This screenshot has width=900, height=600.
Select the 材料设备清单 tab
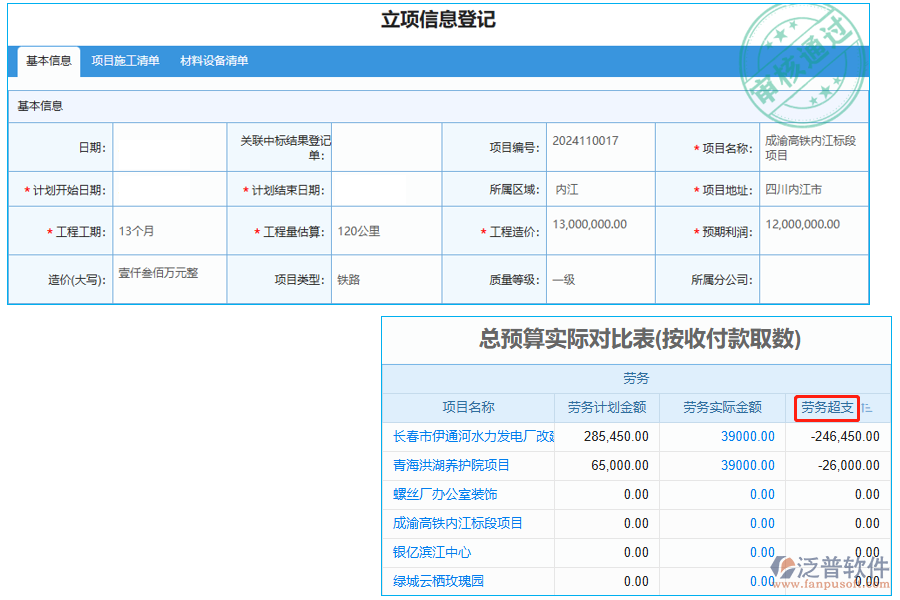[214, 61]
